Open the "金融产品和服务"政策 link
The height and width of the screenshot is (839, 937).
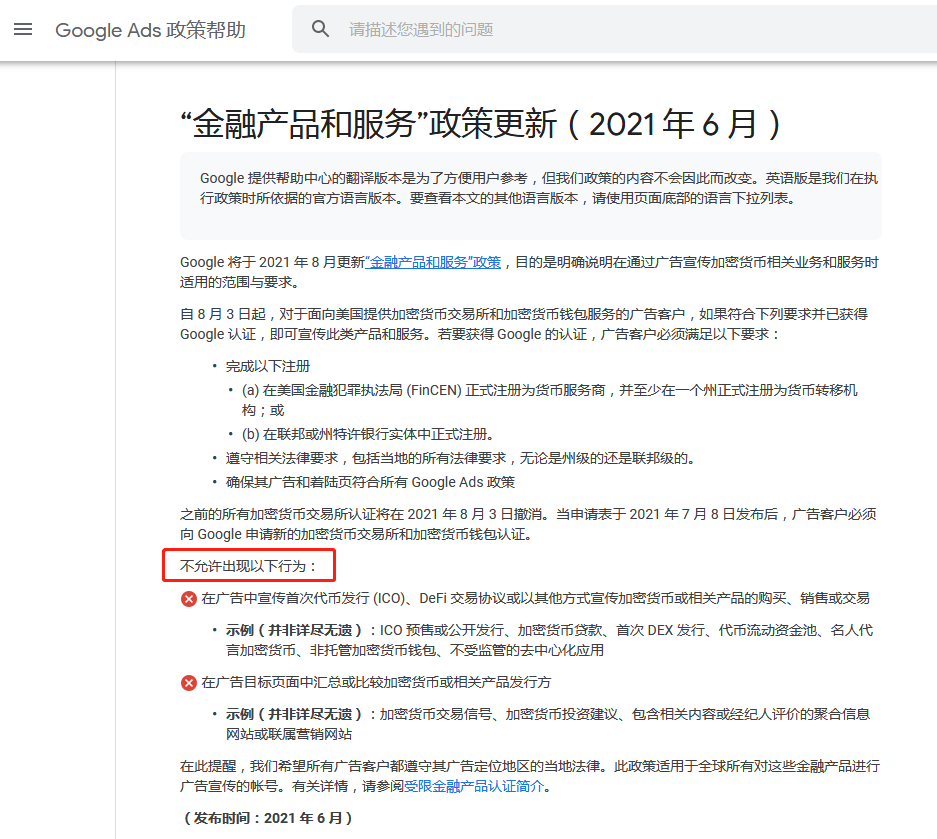tap(433, 262)
